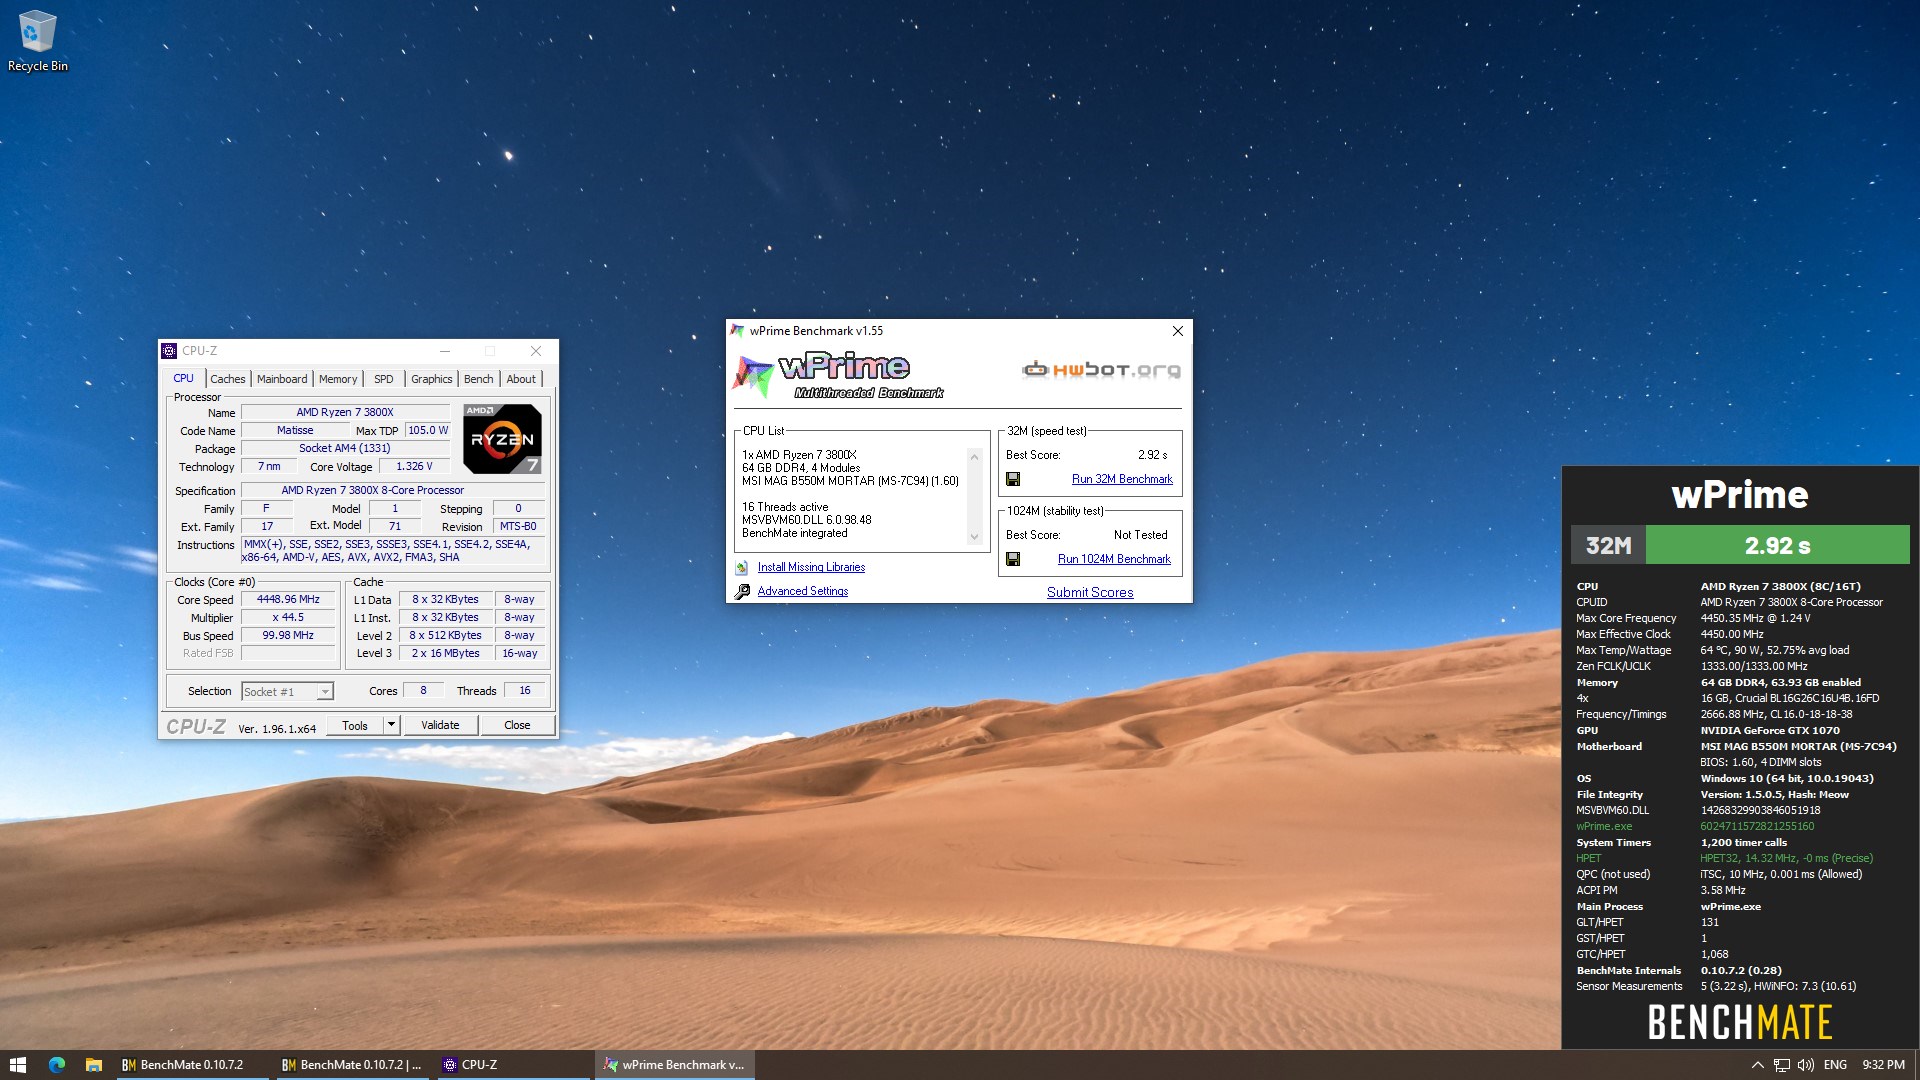Screen dimensions: 1920x1080
Task: Switch to the Memory tab in CPU-Z
Action: click(x=338, y=379)
